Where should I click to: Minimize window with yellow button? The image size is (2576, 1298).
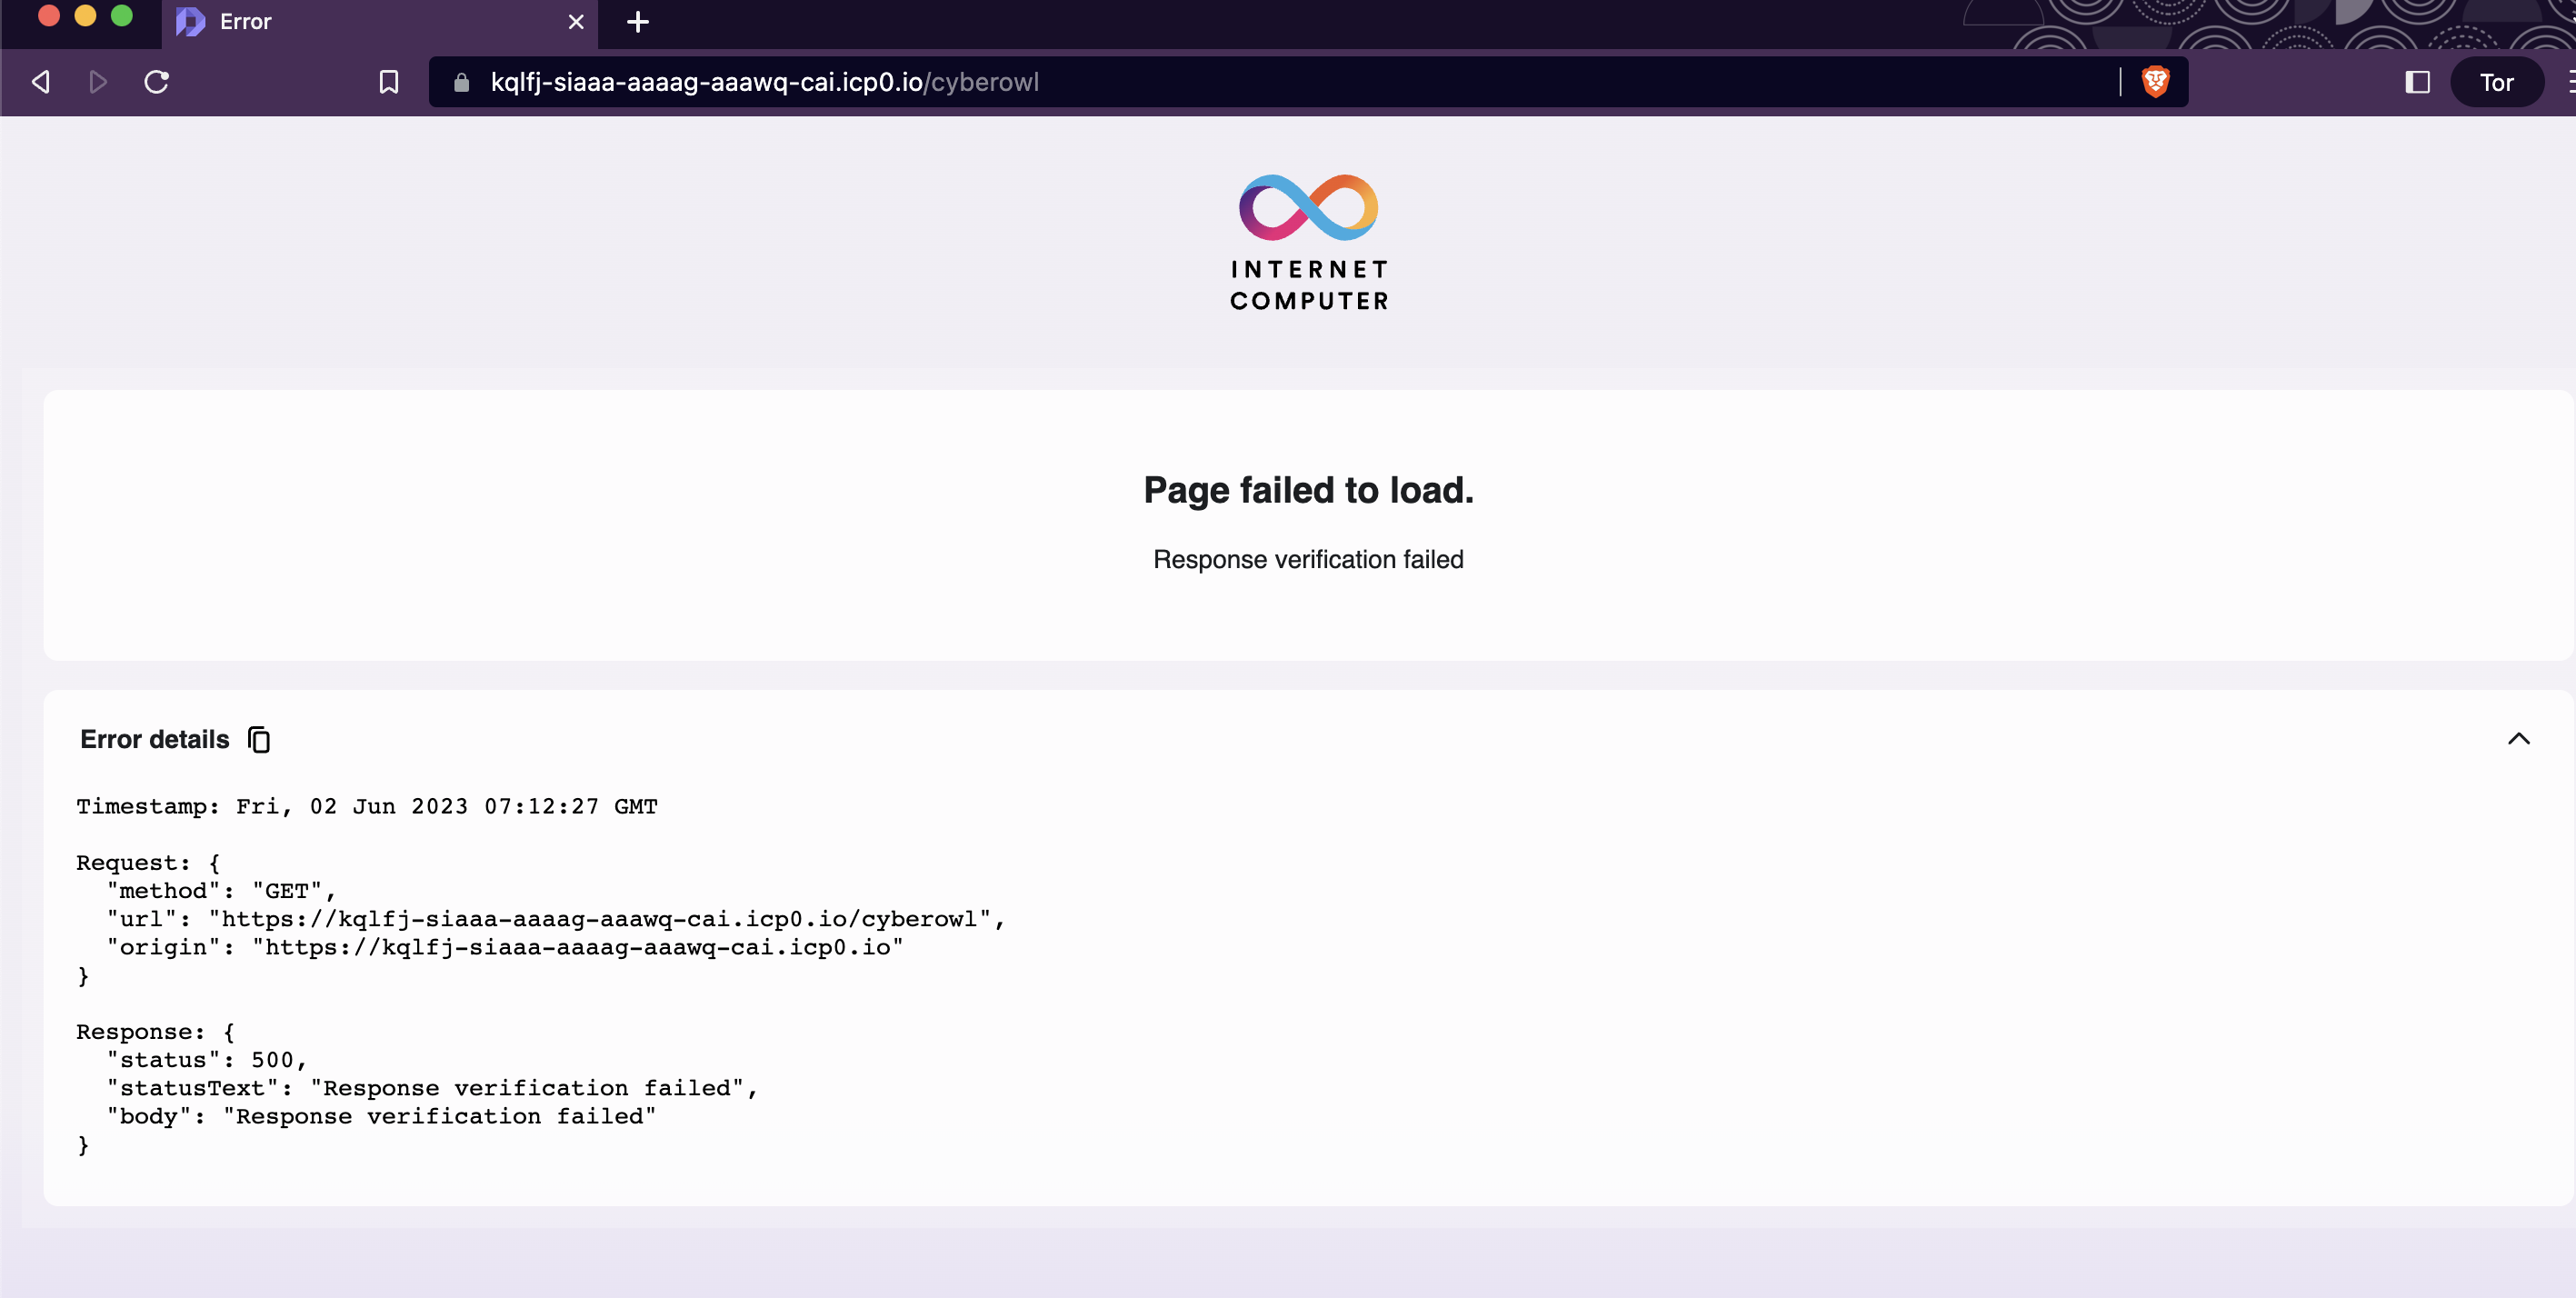(85, 16)
